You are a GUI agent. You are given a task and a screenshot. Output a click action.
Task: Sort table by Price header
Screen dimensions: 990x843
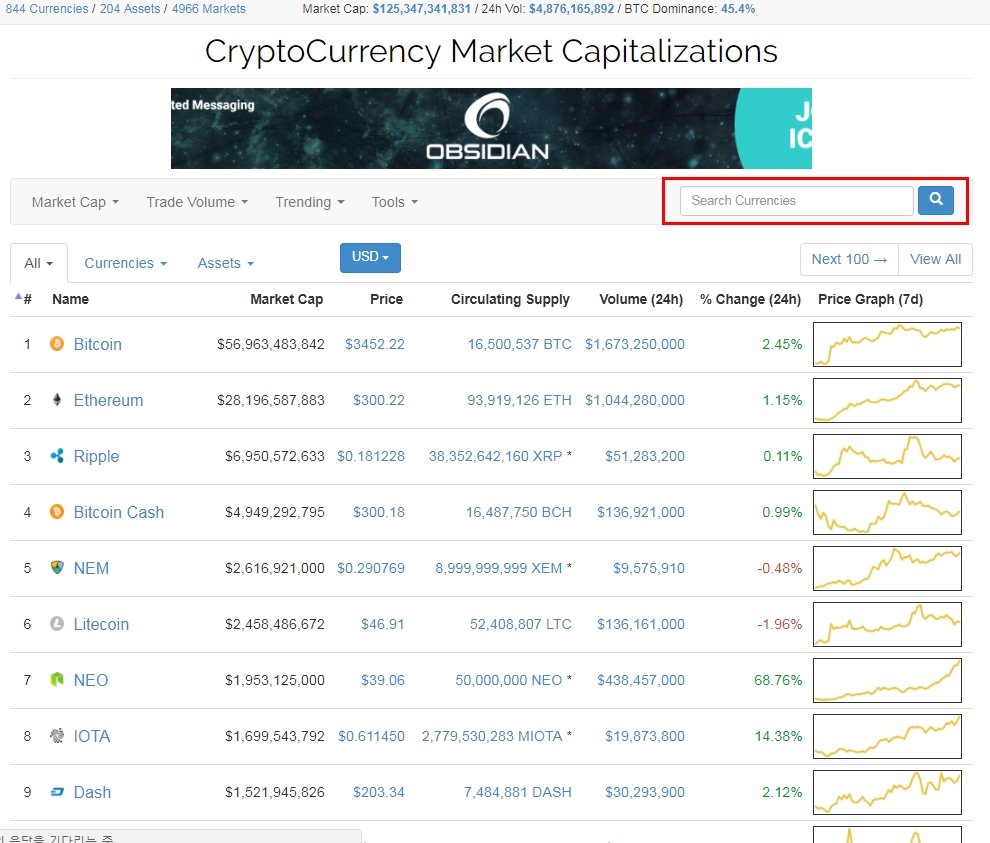coord(386,299)
